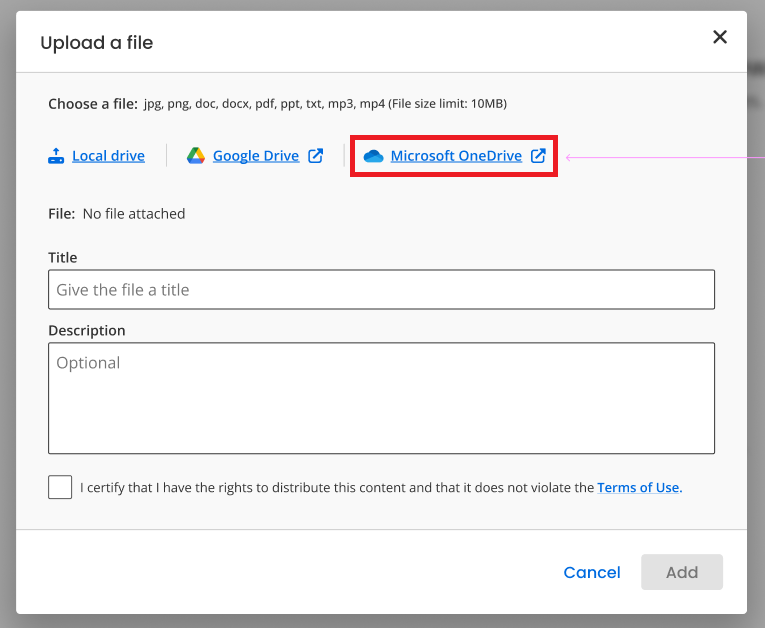Screen dimensions: 765x628
Task: Click the Add button
Action: pyautogui.click(x=682, y=572)
